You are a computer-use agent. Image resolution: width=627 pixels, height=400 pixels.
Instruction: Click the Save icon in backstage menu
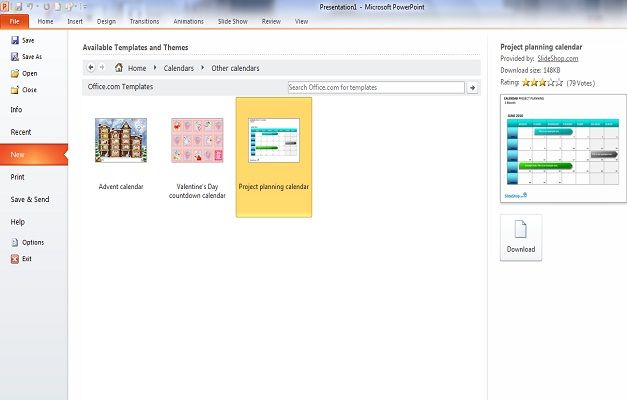pyautogui.click(x=15, y=40)
